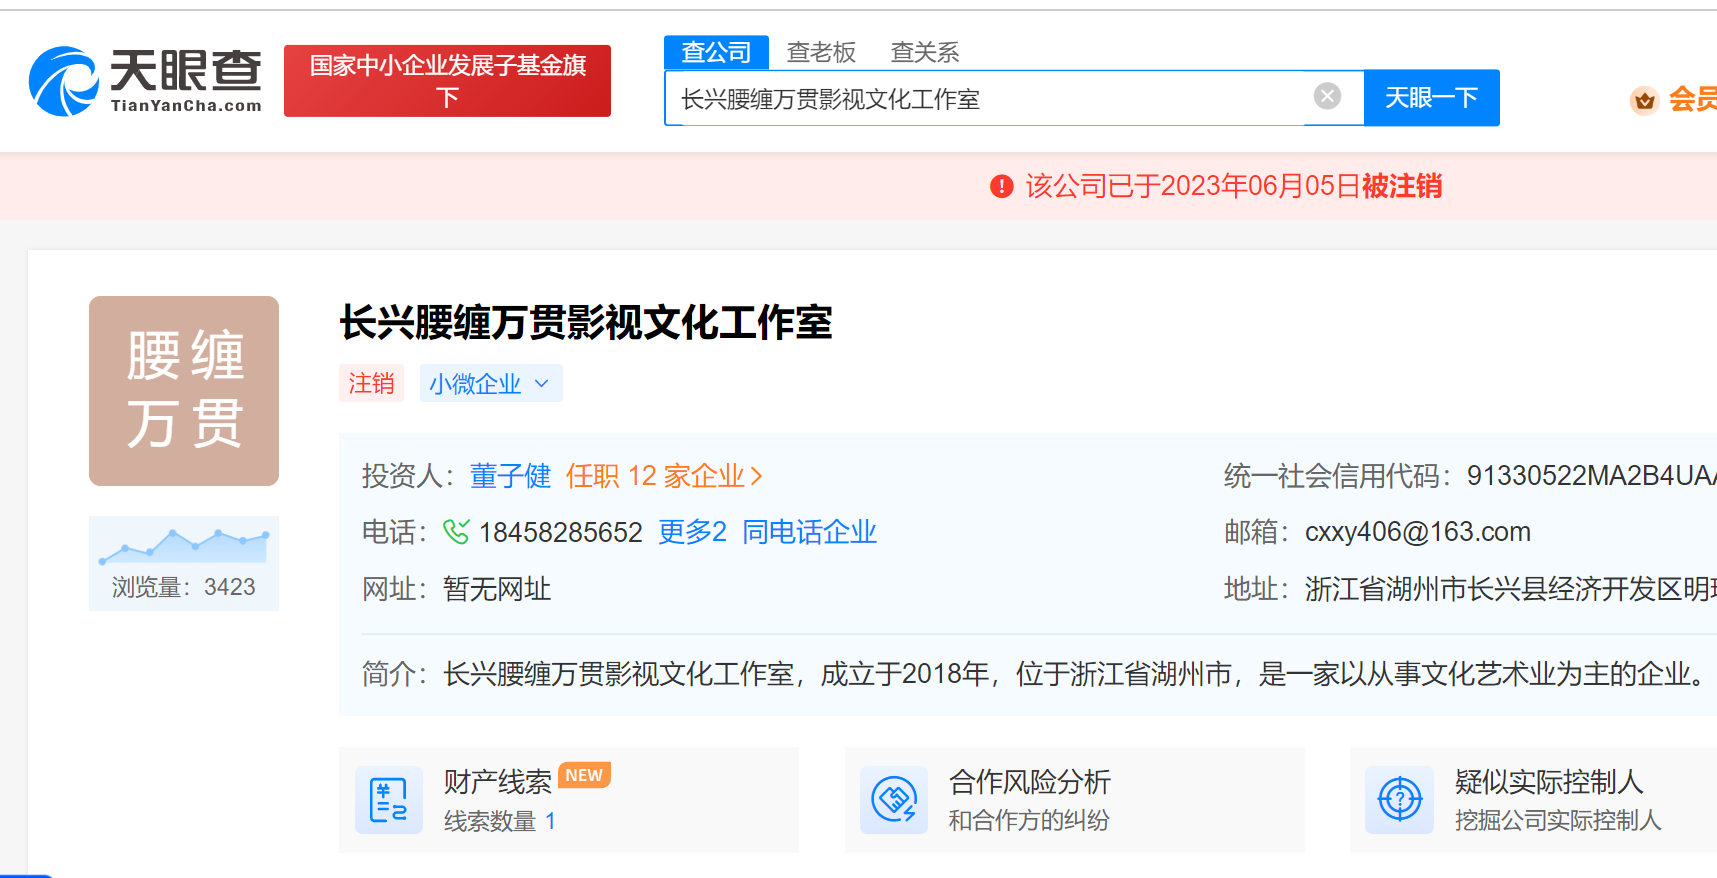Click the red 国家中小企业发展子基金旗下 banner
This screenshot has width=1717, height=878.
447,81
